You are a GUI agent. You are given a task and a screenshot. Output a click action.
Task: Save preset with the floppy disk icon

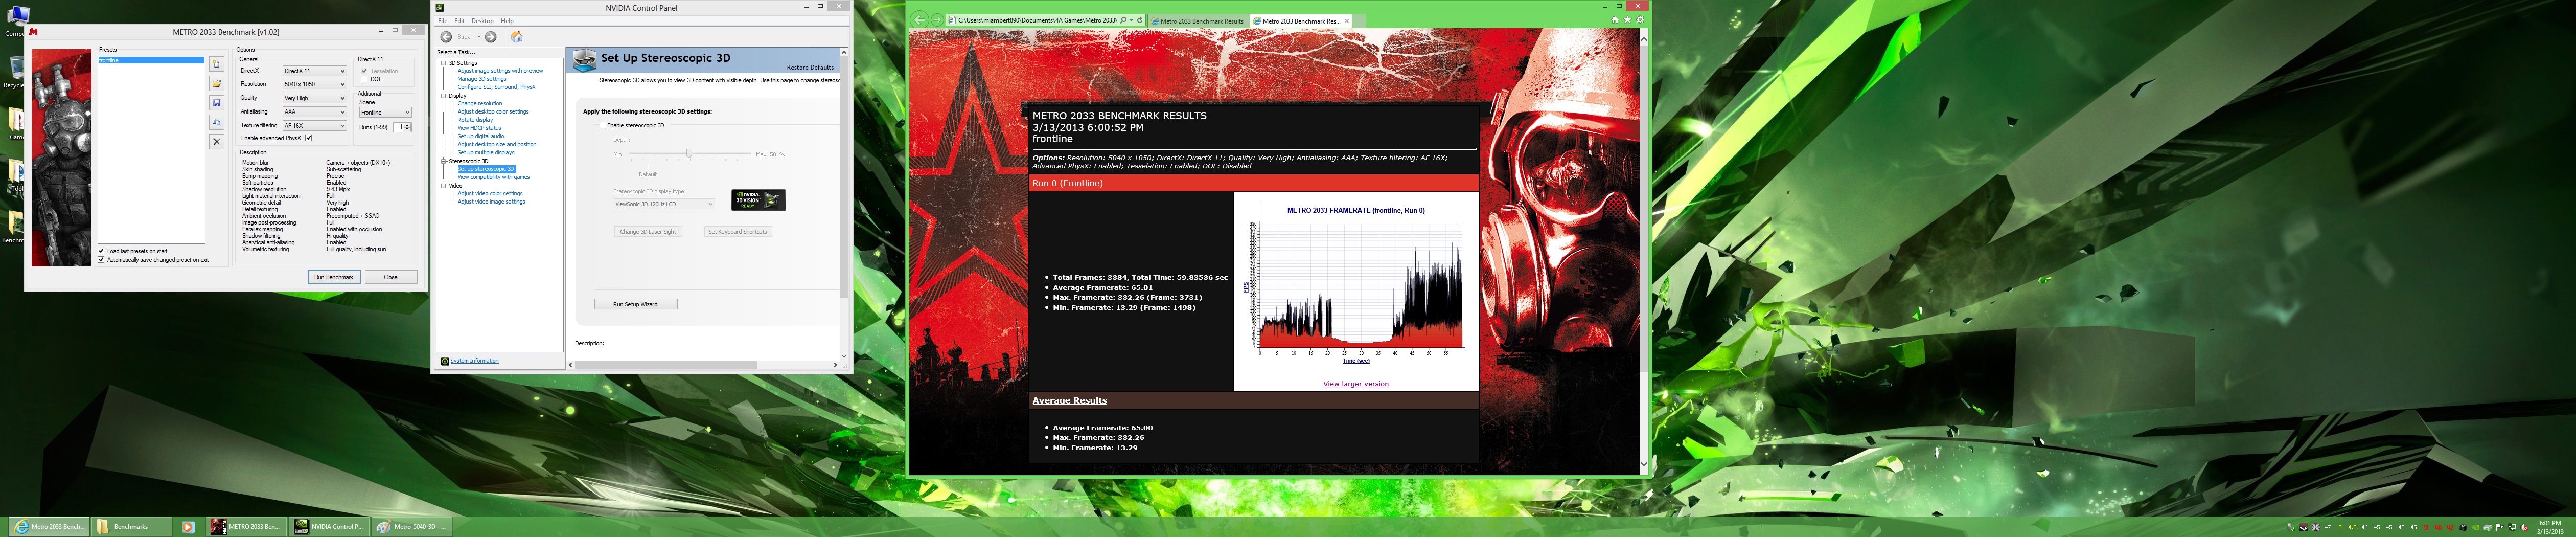pyautogui.click(x=216, y=103)
